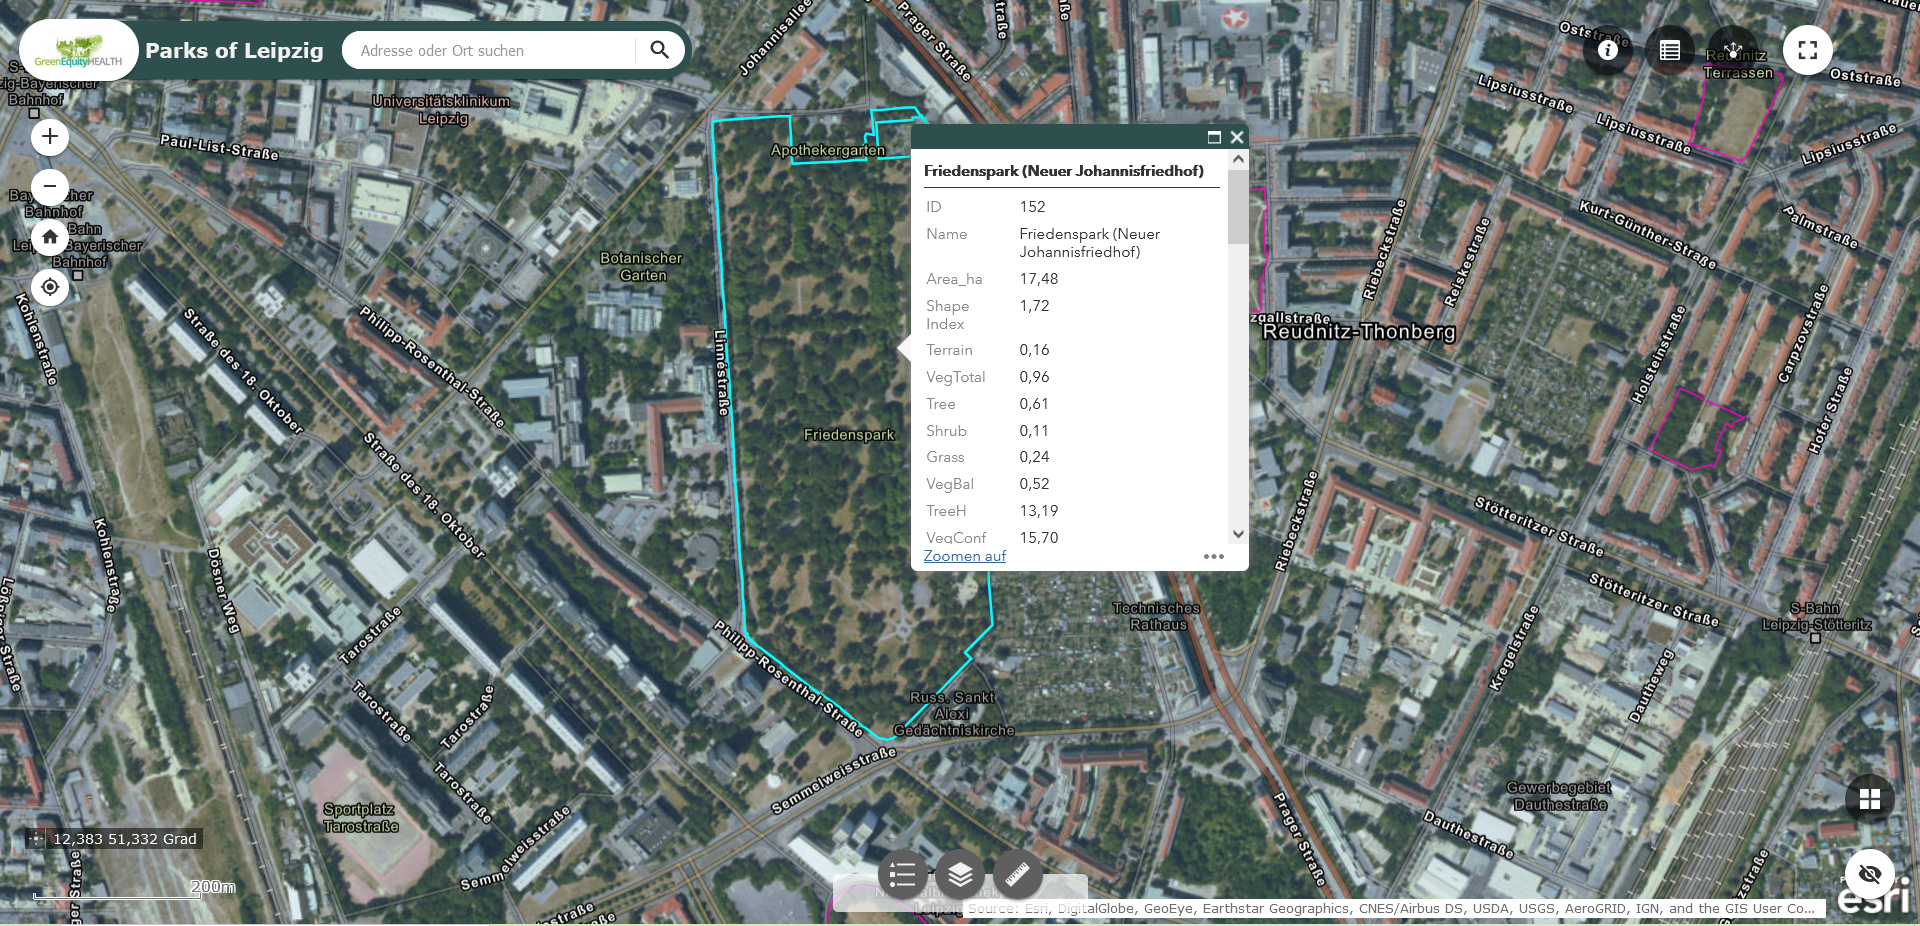Click the Esri logo
Screen dimensions: 1920x926
1873,896
